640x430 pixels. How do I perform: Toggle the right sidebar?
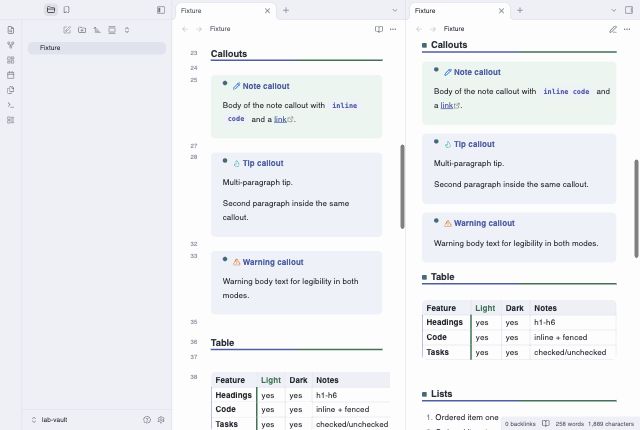pos(629,10)
